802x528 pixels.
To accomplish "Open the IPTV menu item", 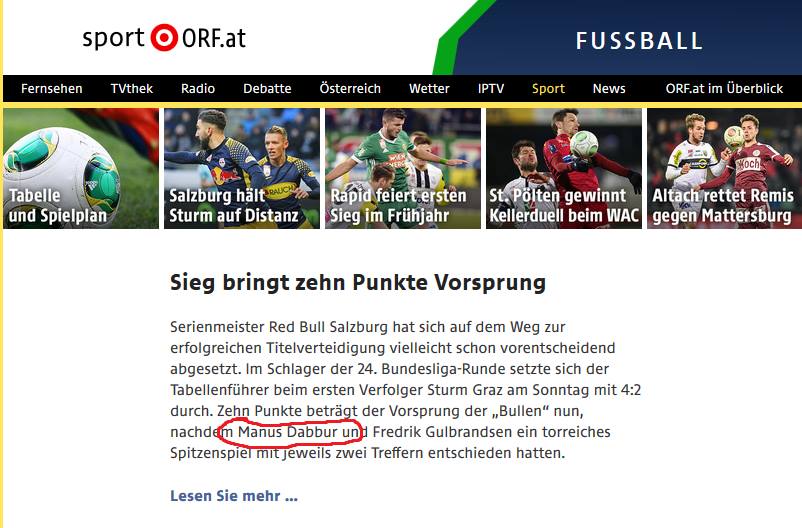I will pos(491,89).
